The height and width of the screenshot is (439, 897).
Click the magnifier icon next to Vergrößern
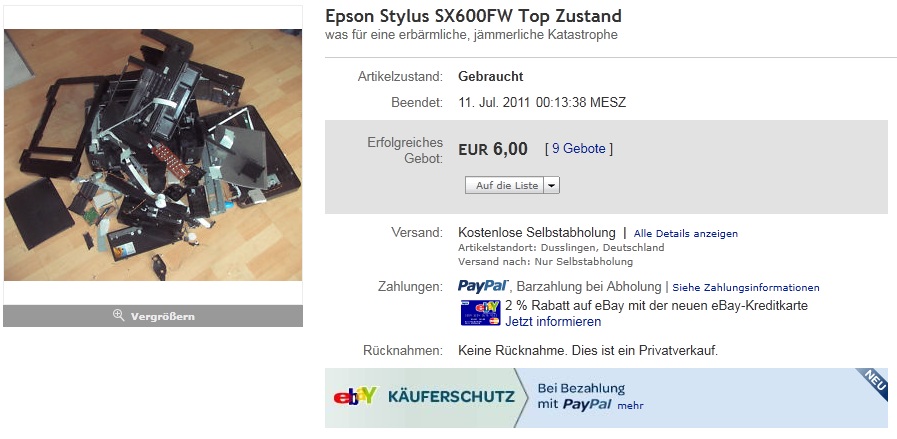pyautogui.click(x=118, y=315)
